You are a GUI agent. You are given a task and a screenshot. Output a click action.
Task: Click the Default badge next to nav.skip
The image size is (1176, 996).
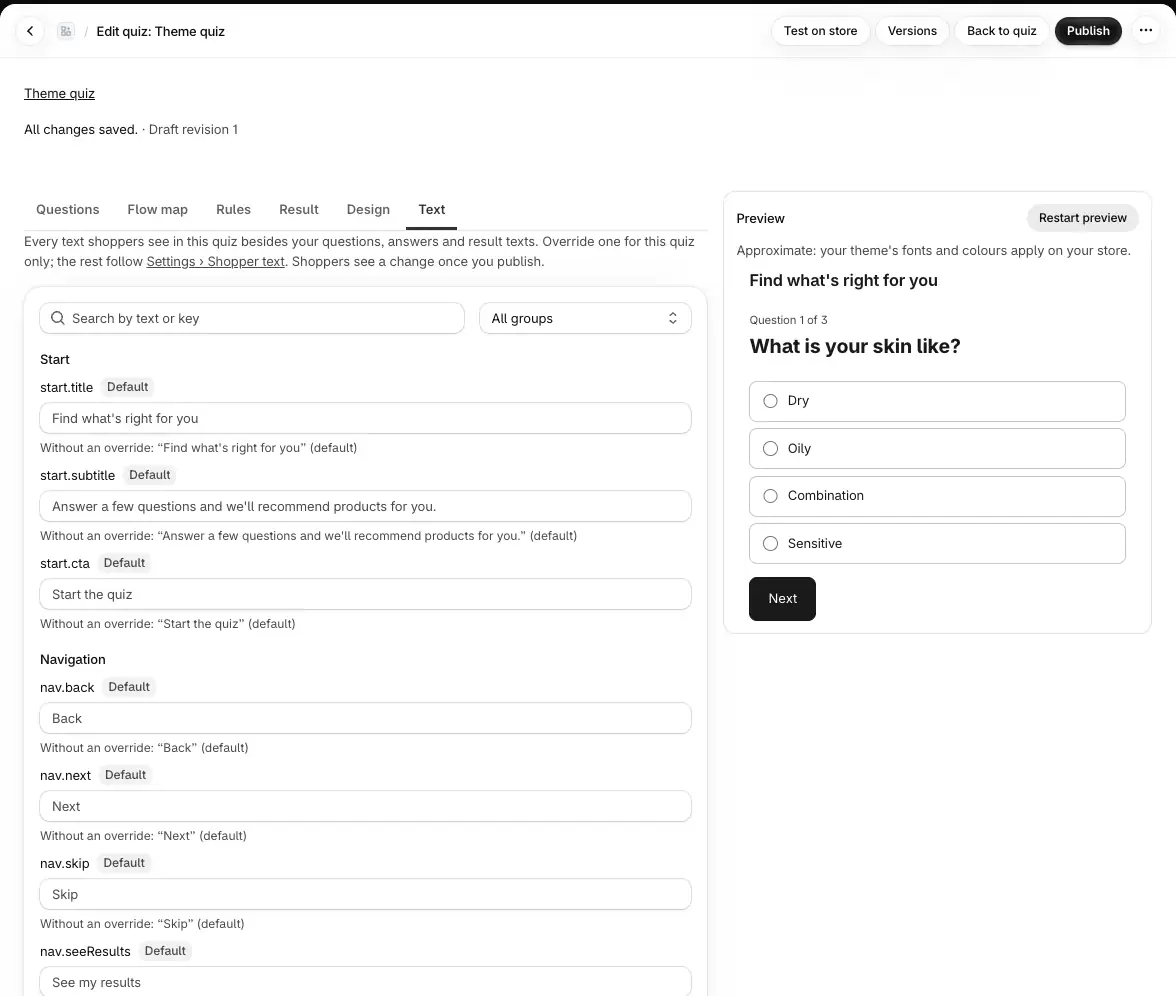coord(124,862)
